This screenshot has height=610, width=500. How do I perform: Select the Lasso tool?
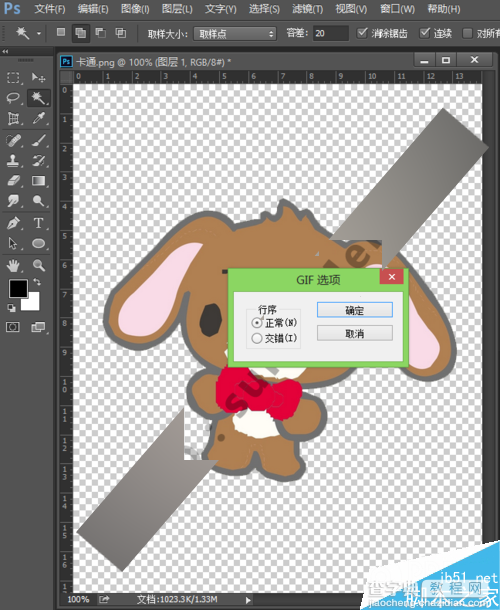coord(13,97)
